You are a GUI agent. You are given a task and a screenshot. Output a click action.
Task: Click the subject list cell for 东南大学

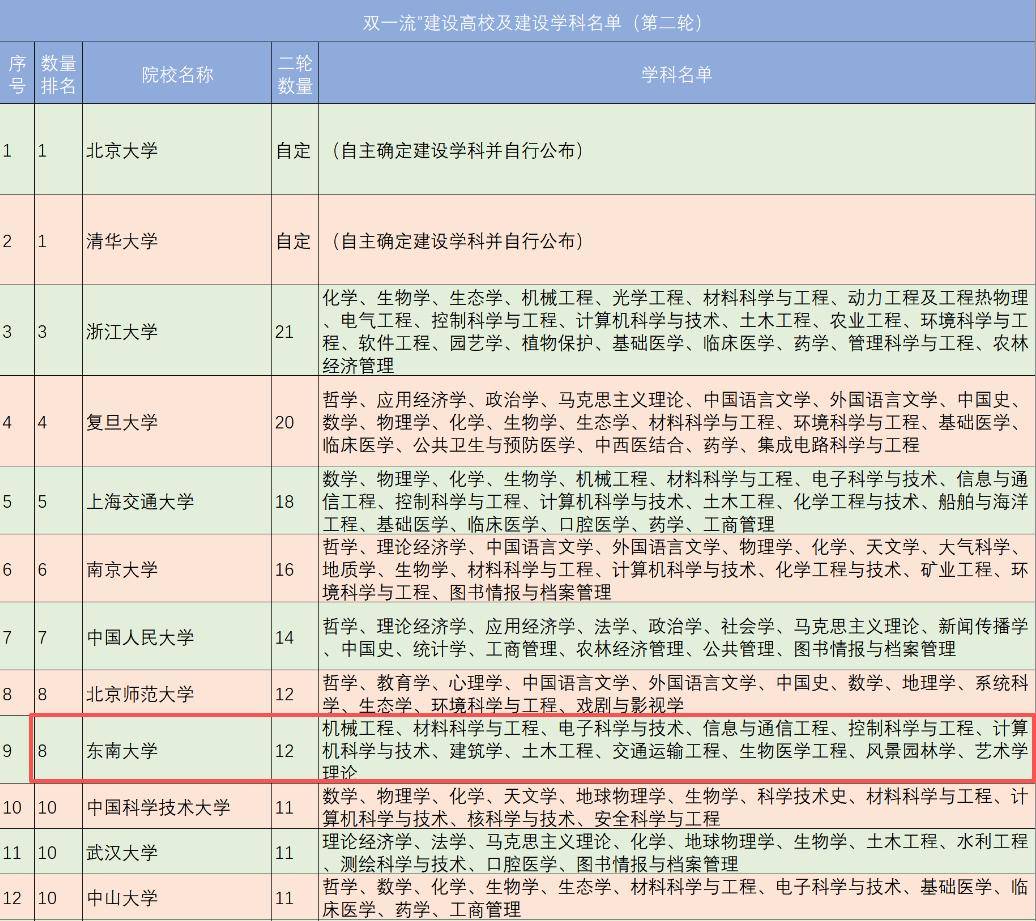point(676,750)
